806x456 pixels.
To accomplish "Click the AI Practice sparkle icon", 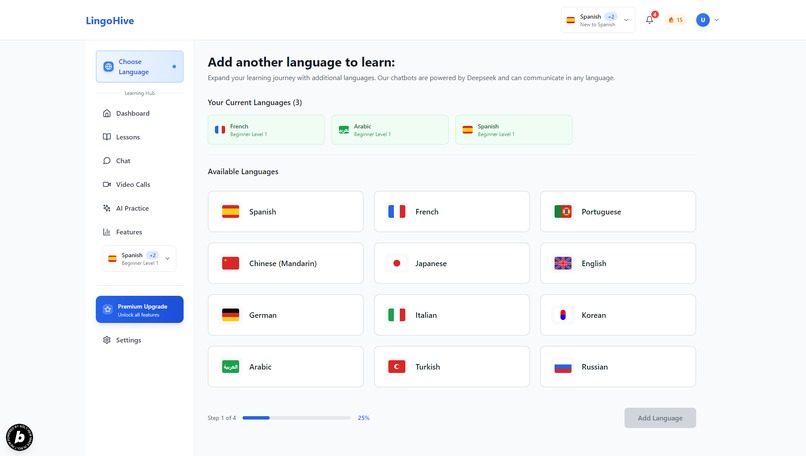I will (106, 208).
